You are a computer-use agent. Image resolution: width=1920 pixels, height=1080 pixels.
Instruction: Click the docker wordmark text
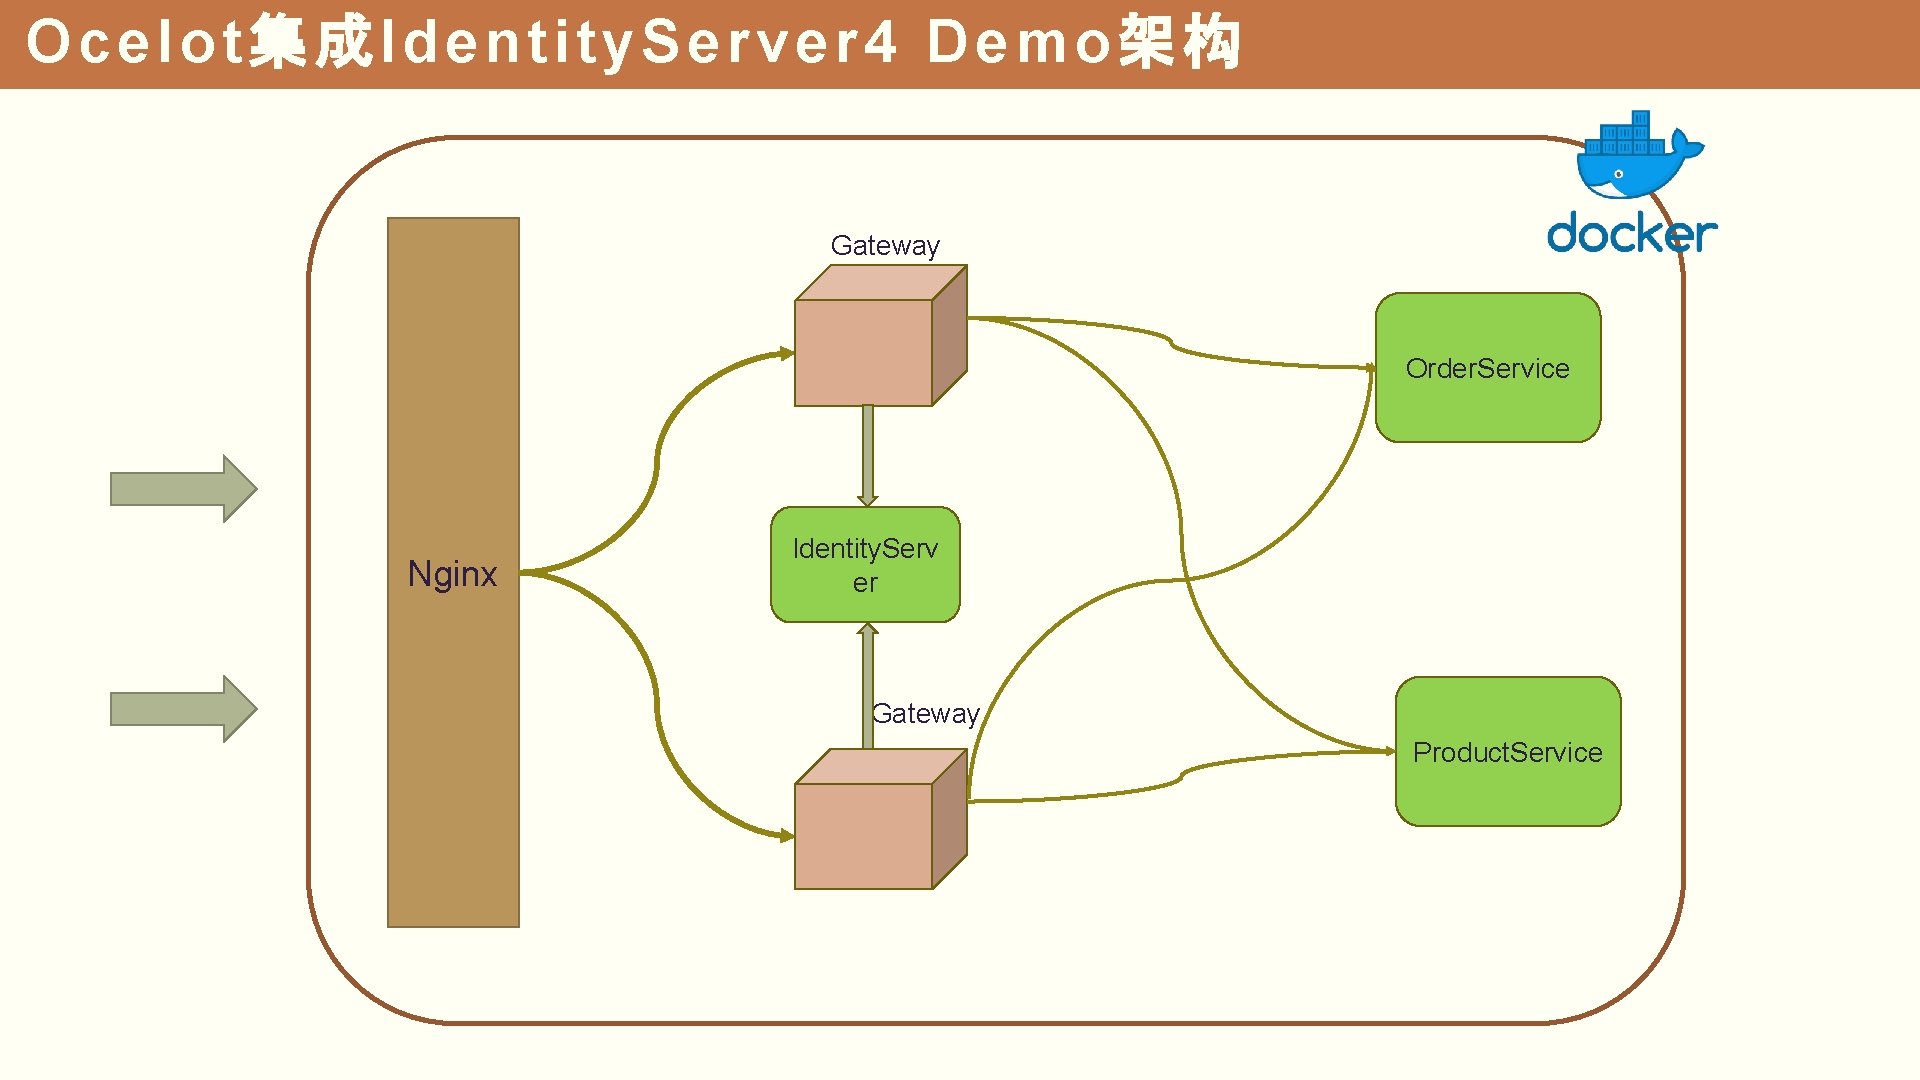pos(1631,233)
